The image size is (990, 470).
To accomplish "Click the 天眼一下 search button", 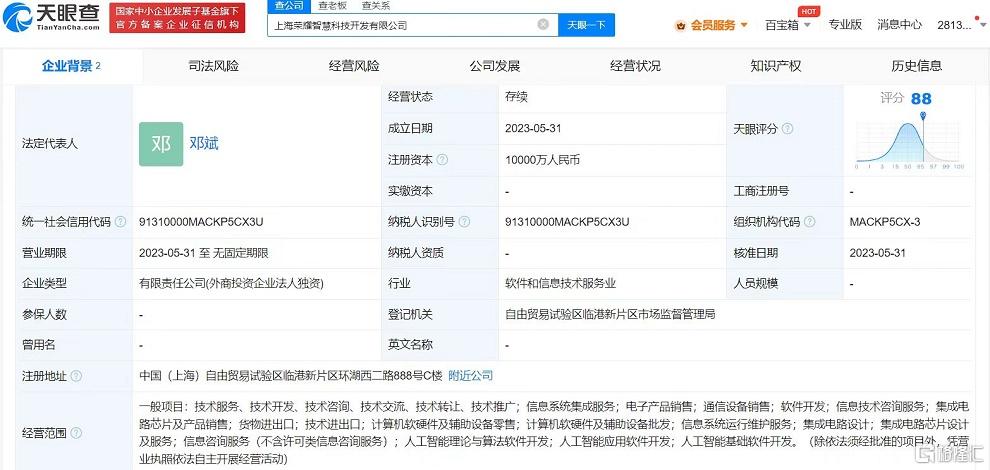I will coord(587,25).
